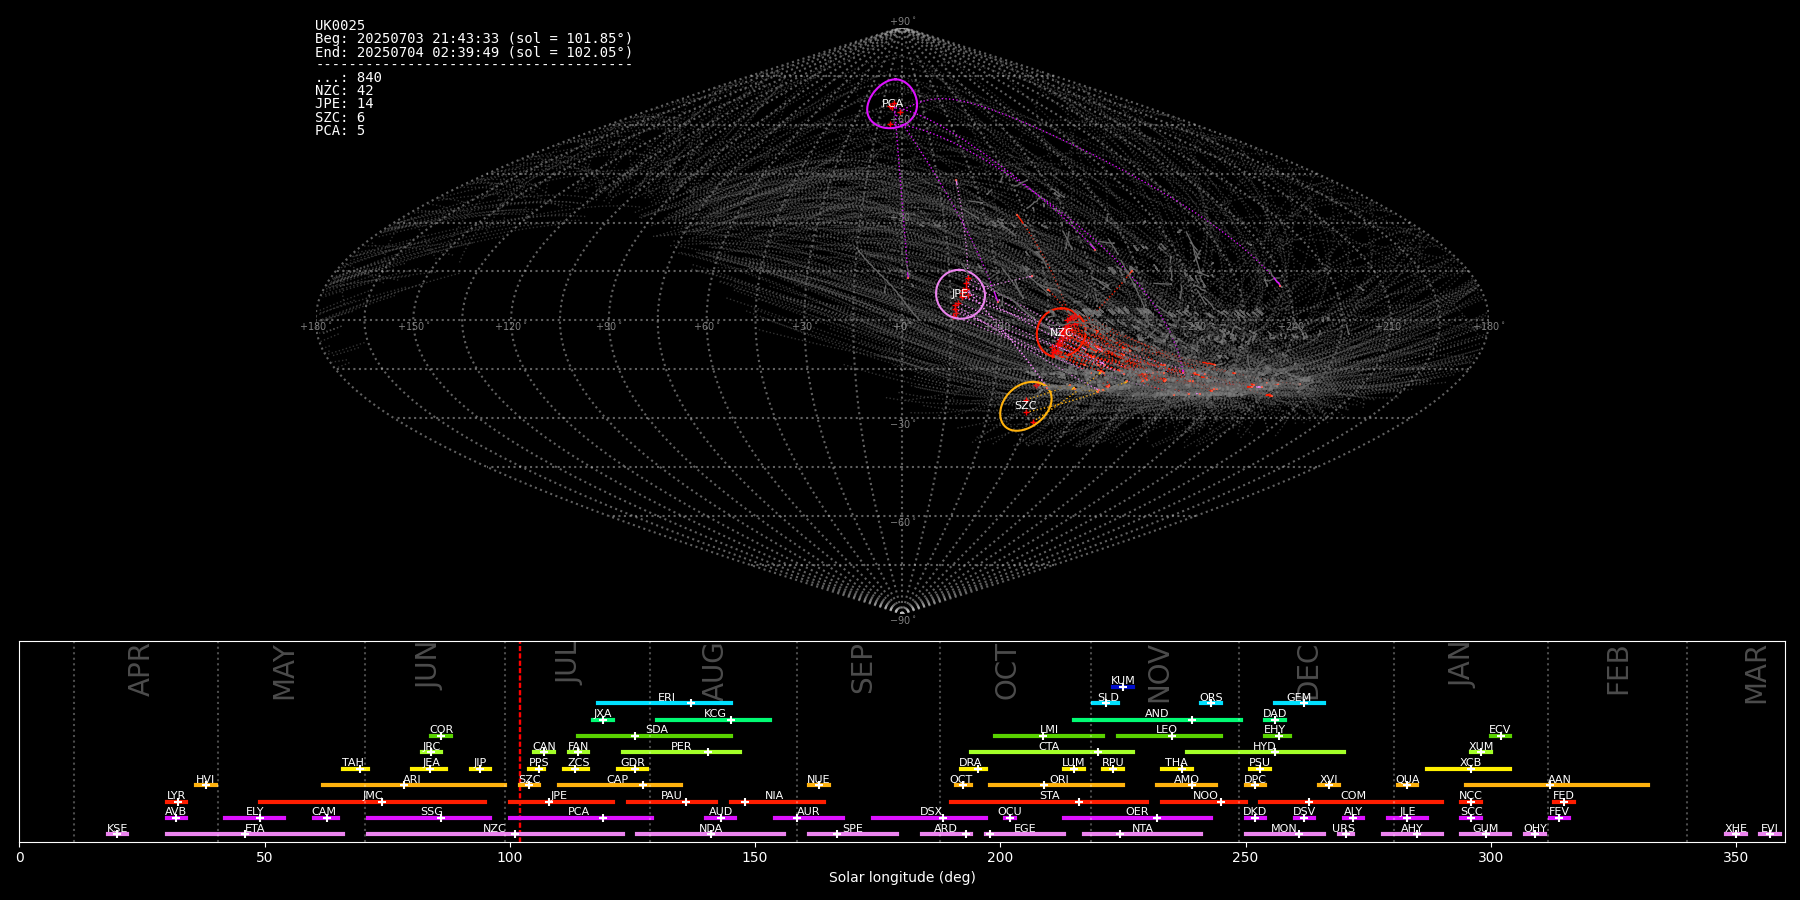Click the AAN shower bar in the timeline
1800x900 pixels.
tap(1557, 785)
